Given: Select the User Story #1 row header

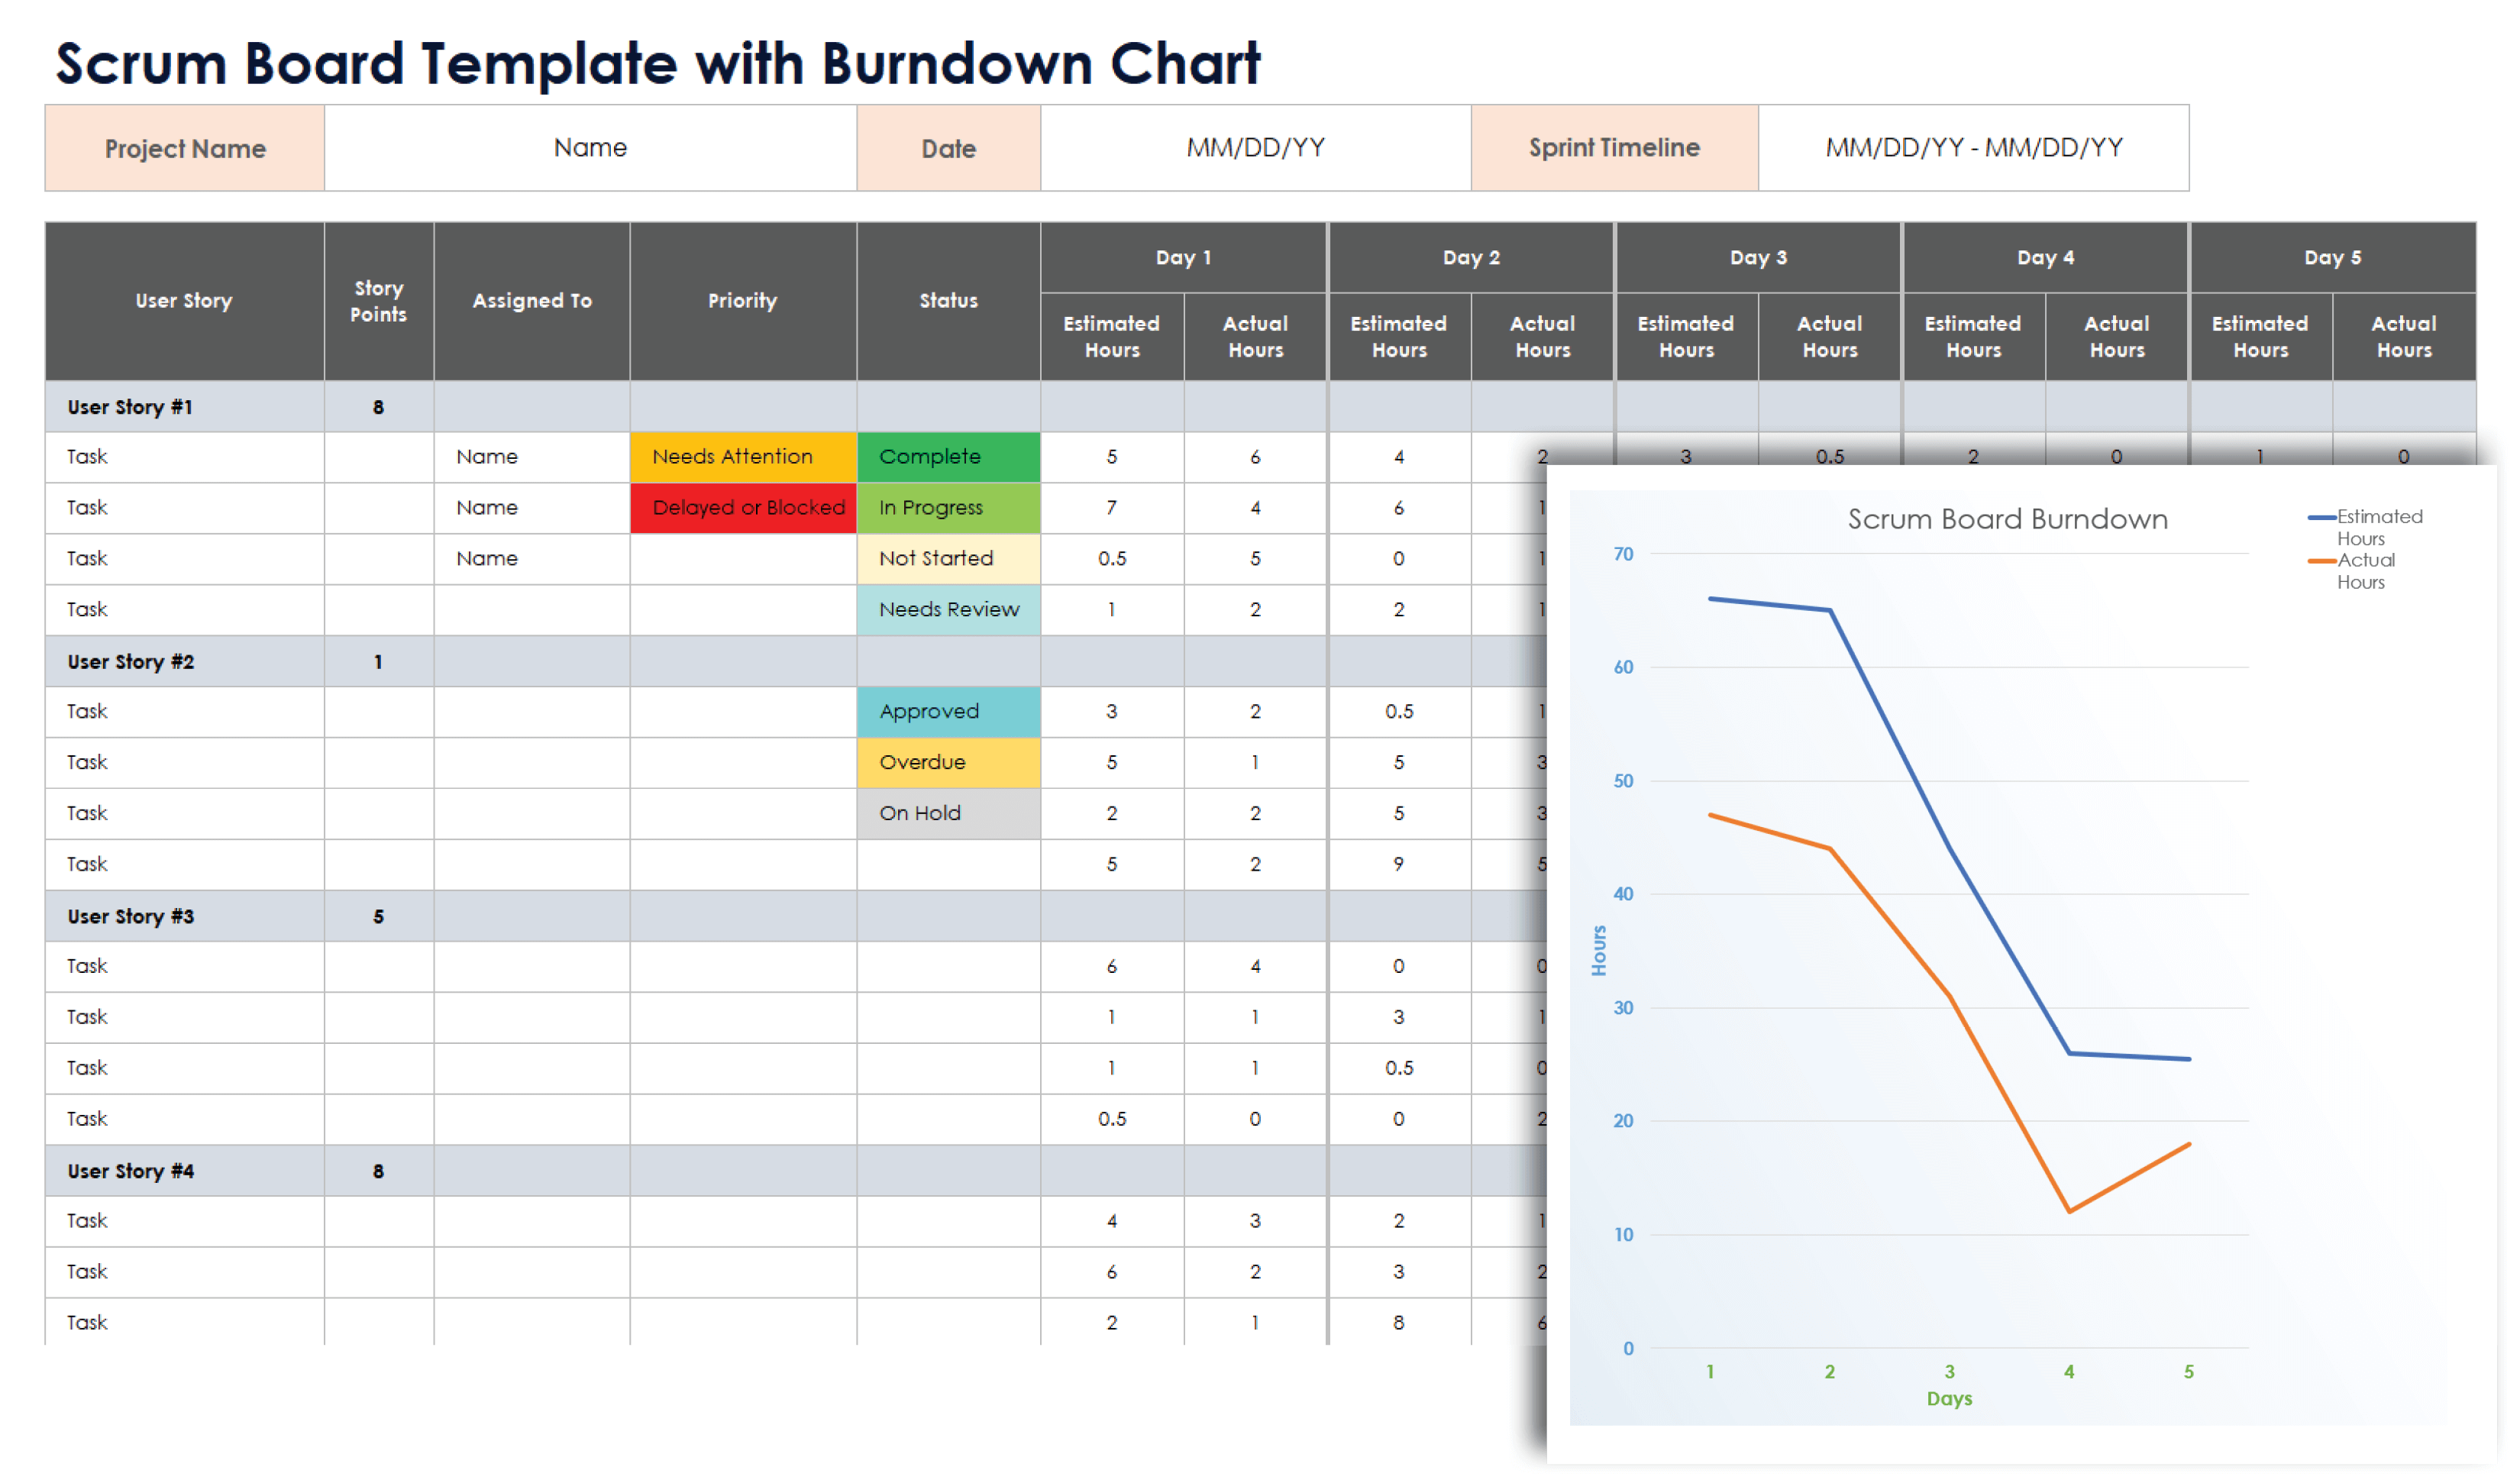Looking at the screenshot, I should [184, 407].
